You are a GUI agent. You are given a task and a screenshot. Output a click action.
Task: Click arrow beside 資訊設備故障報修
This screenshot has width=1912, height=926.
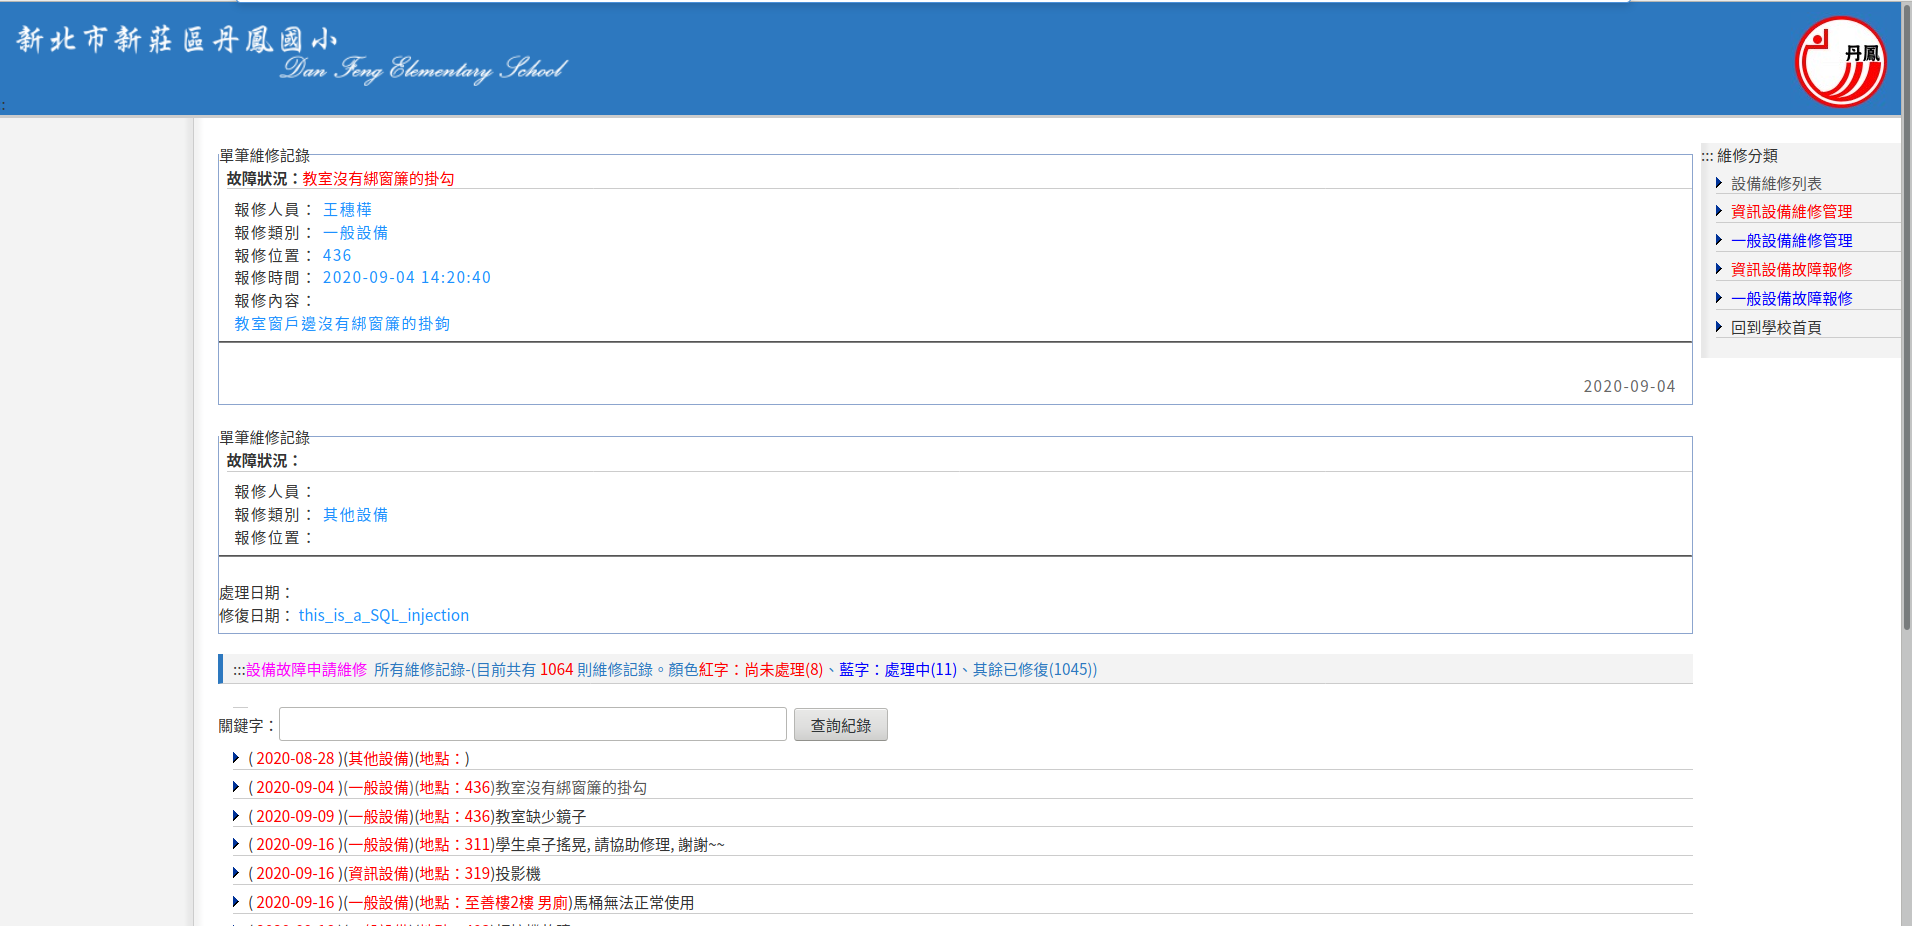1718,269
